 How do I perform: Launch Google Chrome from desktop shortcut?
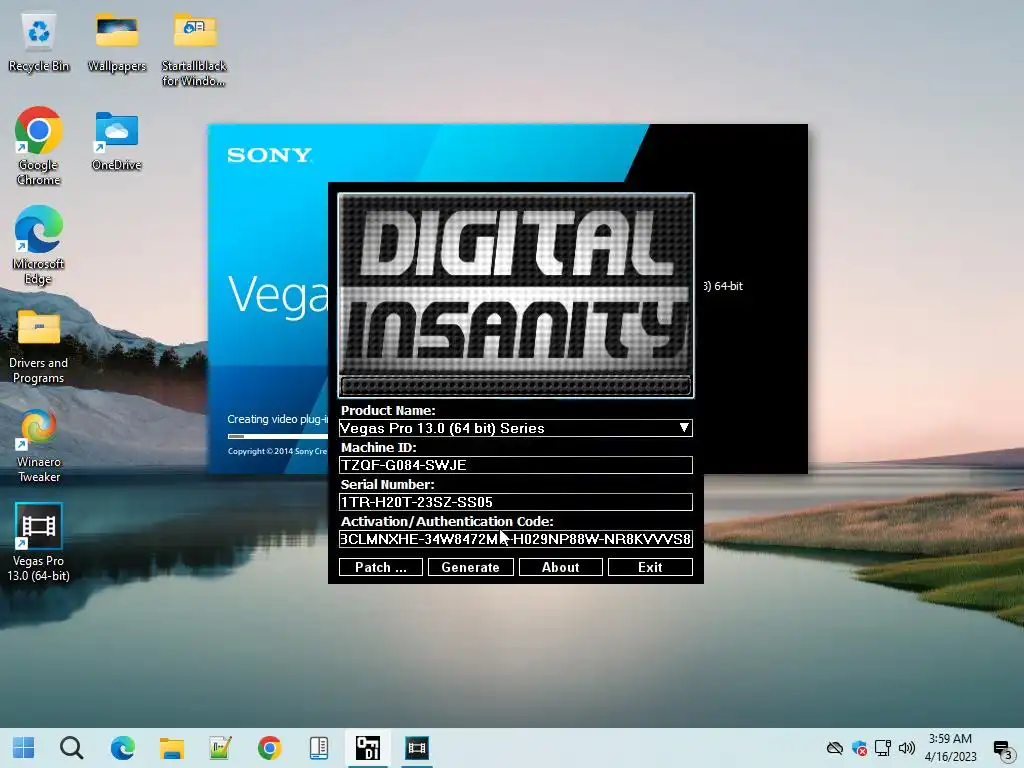coord(39,146)
